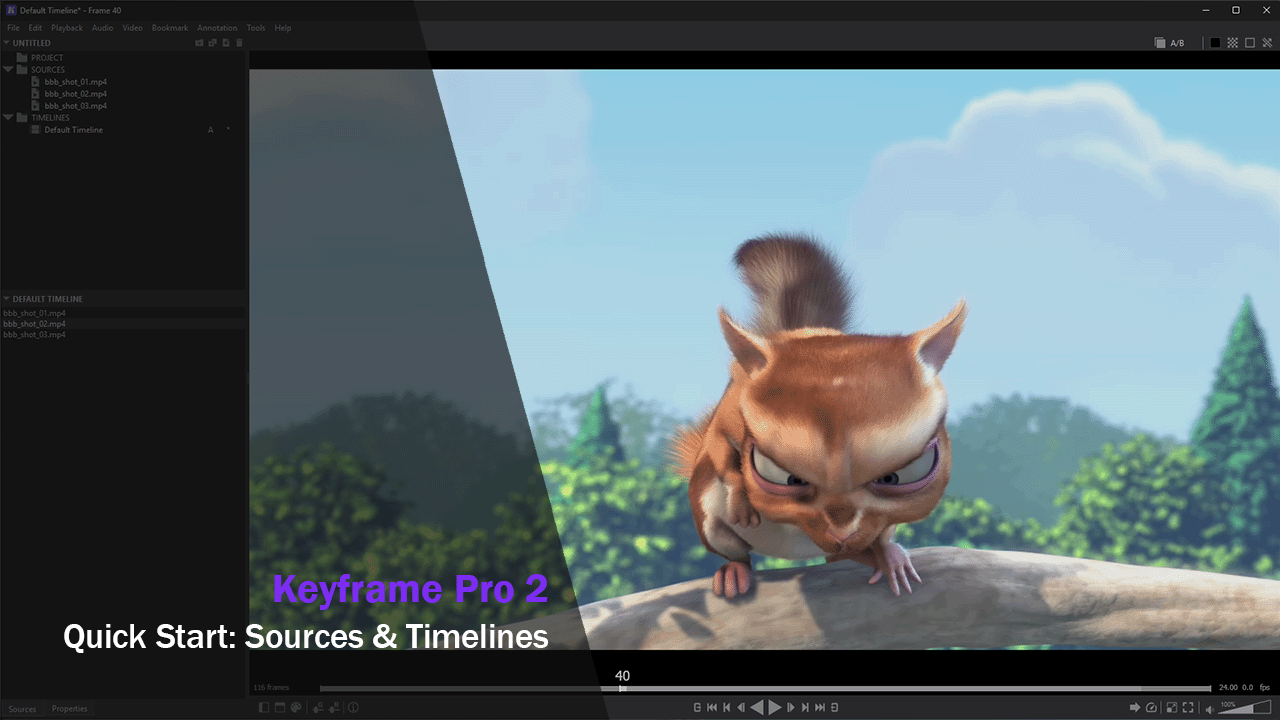The height and width of the screenshot is (720, 1280).
Task: Mute audio with the speaker icon
Action: pos(1209,708)
